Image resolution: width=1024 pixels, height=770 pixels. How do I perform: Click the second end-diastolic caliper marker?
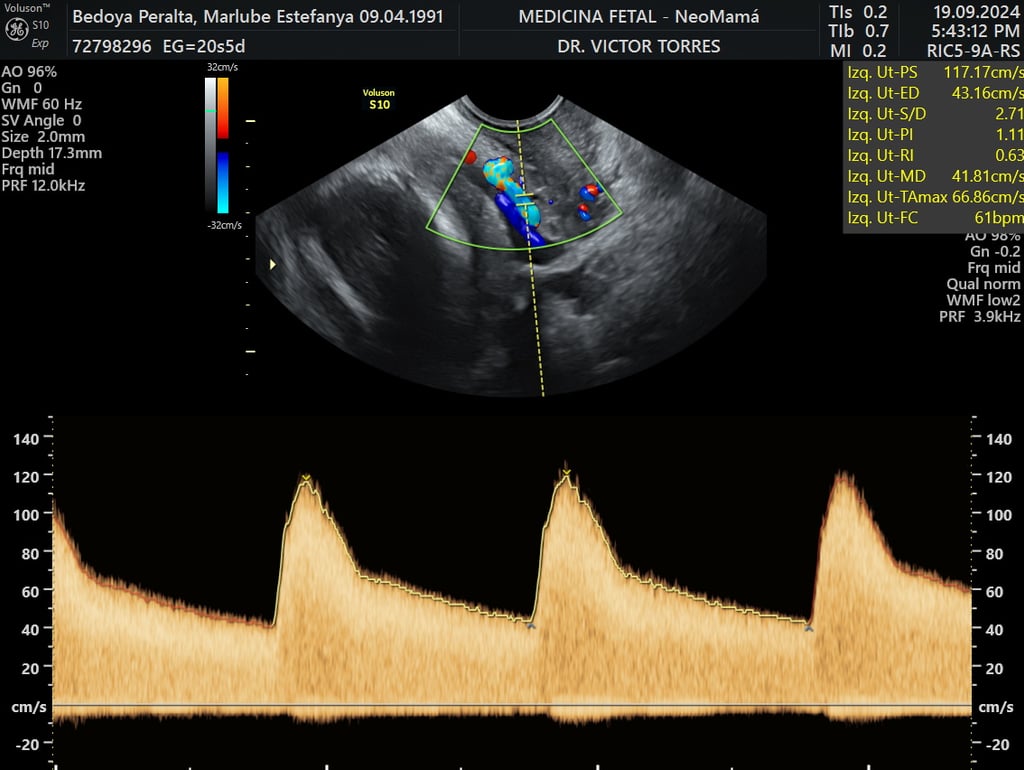pyautogui.click(x=809, y=629)
